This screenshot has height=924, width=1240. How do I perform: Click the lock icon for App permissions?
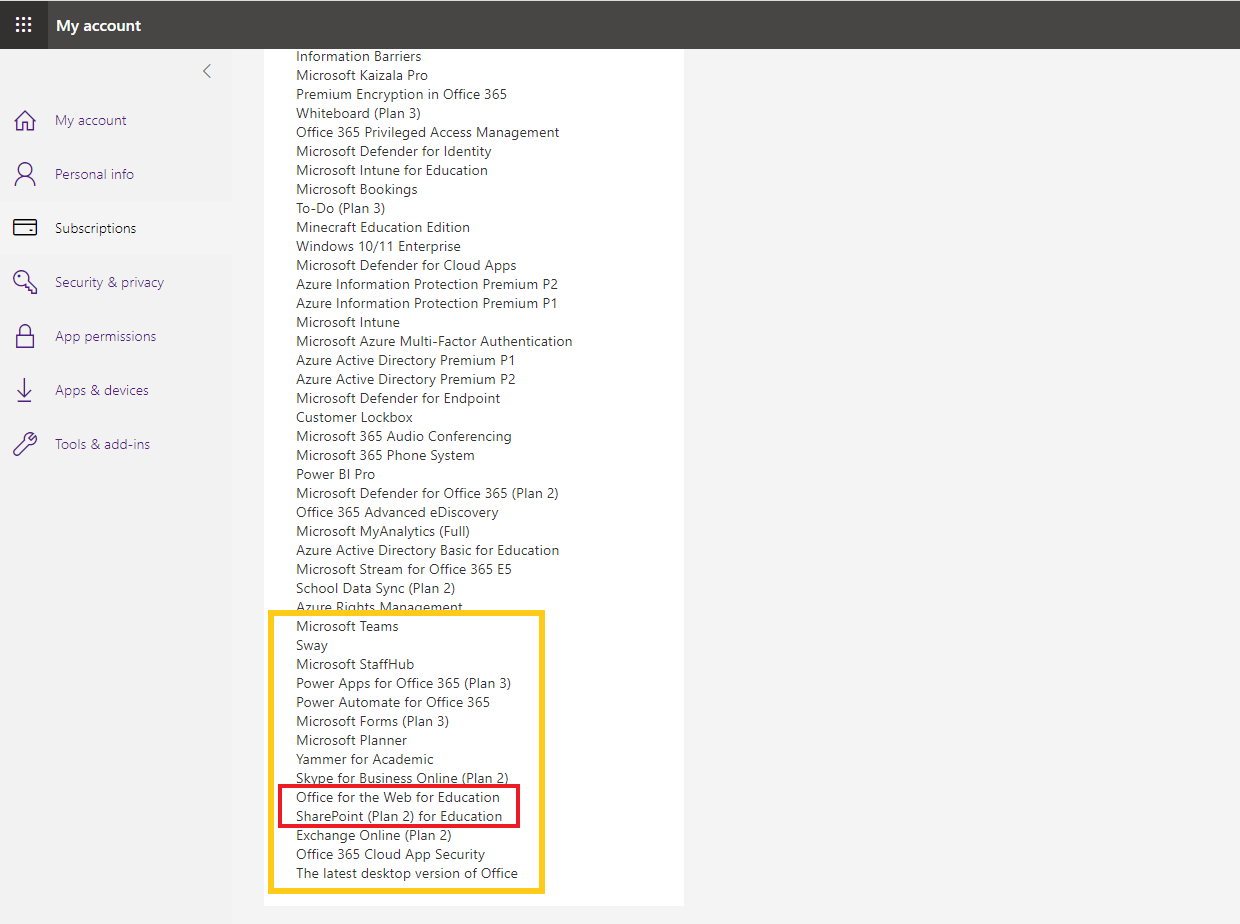tap(25, 336)
